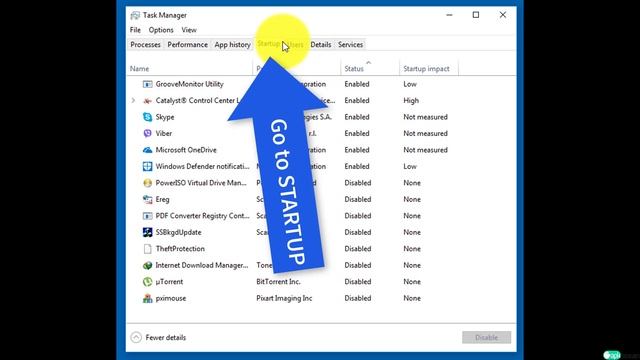
Task: Open the File menu
Action: [135, 30]
